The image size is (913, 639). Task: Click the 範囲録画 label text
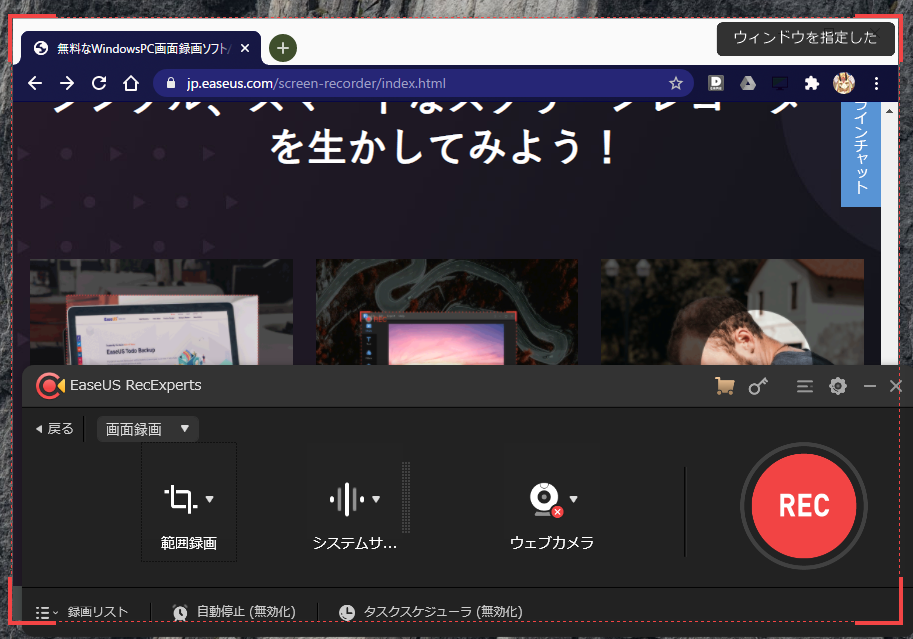point(189,543)
